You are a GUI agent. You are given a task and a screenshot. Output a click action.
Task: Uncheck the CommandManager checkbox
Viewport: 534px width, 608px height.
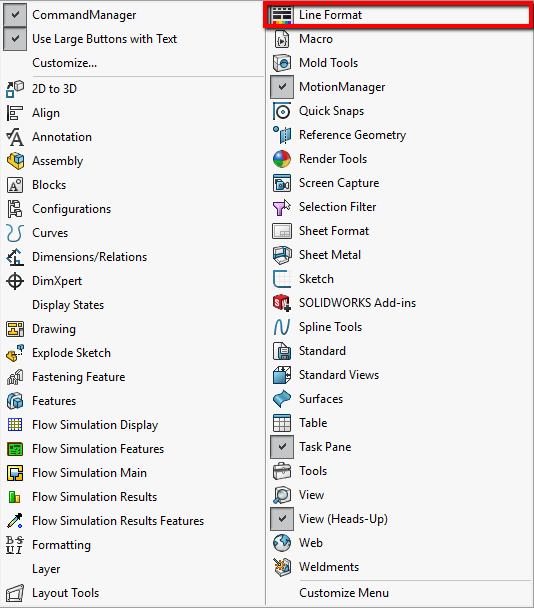[x=15, y=15]
